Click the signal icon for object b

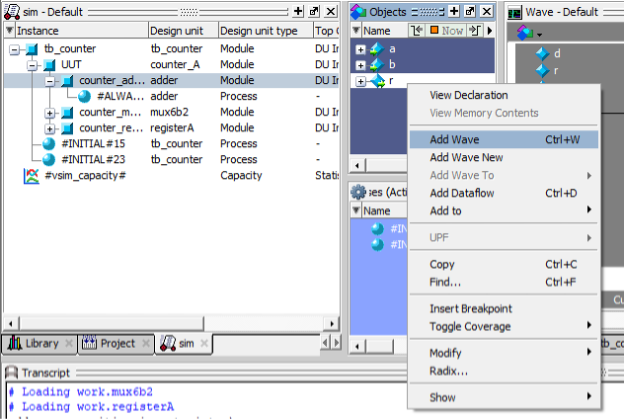[376, 64]
